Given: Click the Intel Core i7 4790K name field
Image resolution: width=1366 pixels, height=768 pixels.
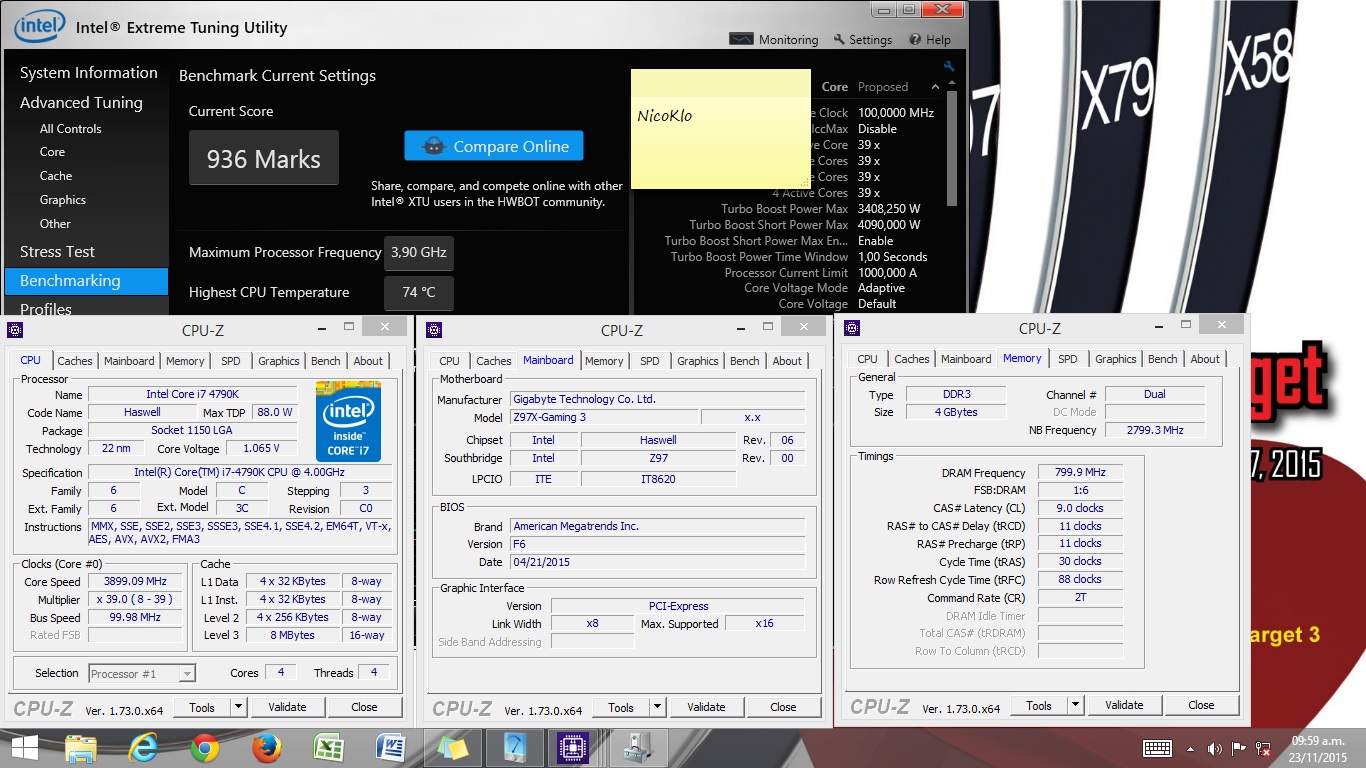Looking at the screenshot, I should point(192,394).
